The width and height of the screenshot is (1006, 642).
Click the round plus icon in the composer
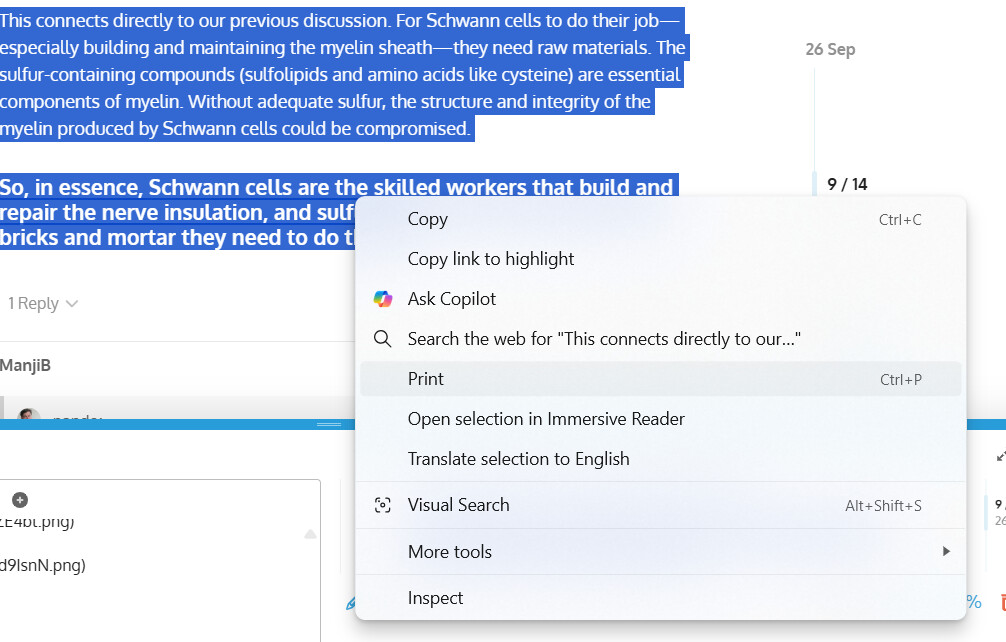pyautogui.click(x=20, y=500)
